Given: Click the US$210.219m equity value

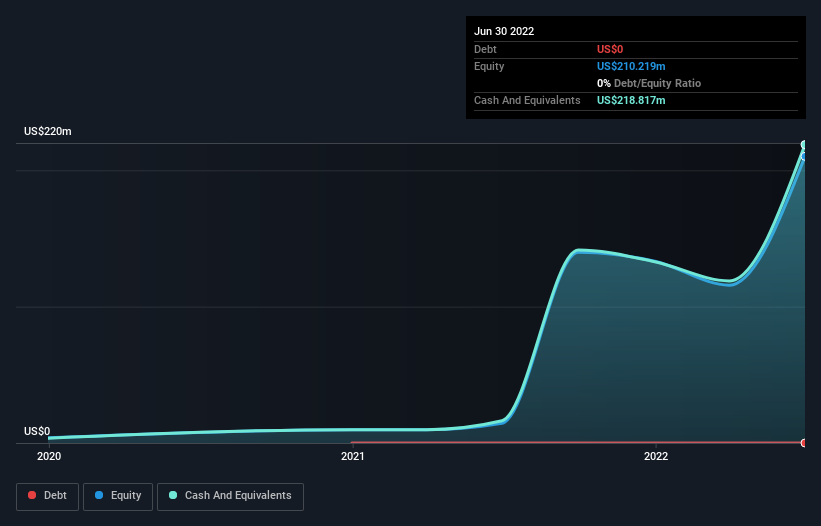Looking at the screenshot, I should [631, 66].
